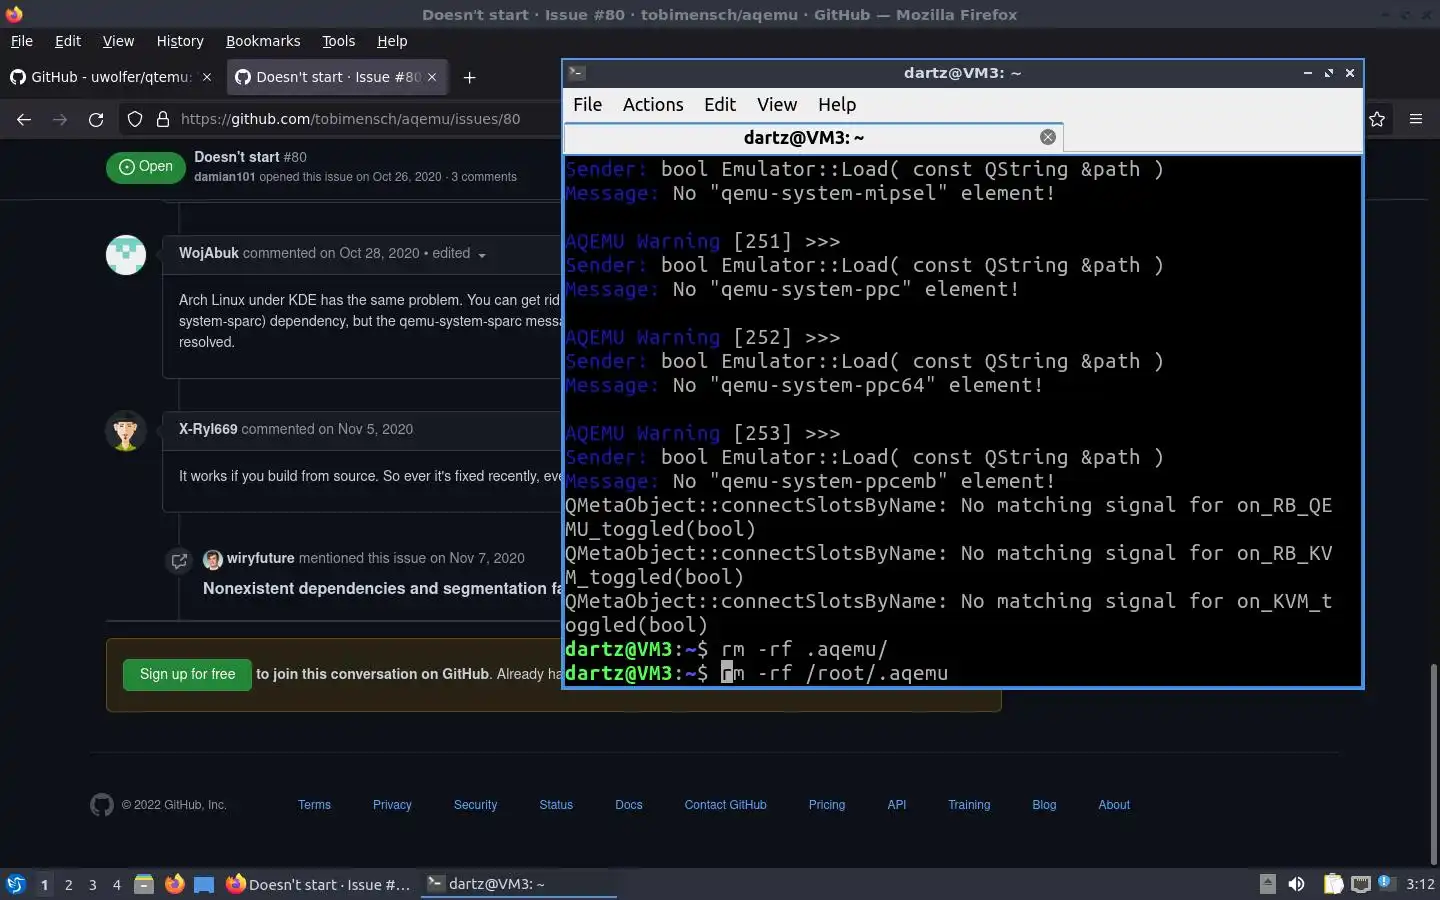Click the Firefox forward arrow icon
The height and width of the screenshot is (900, 1440).
coord(60,119)
